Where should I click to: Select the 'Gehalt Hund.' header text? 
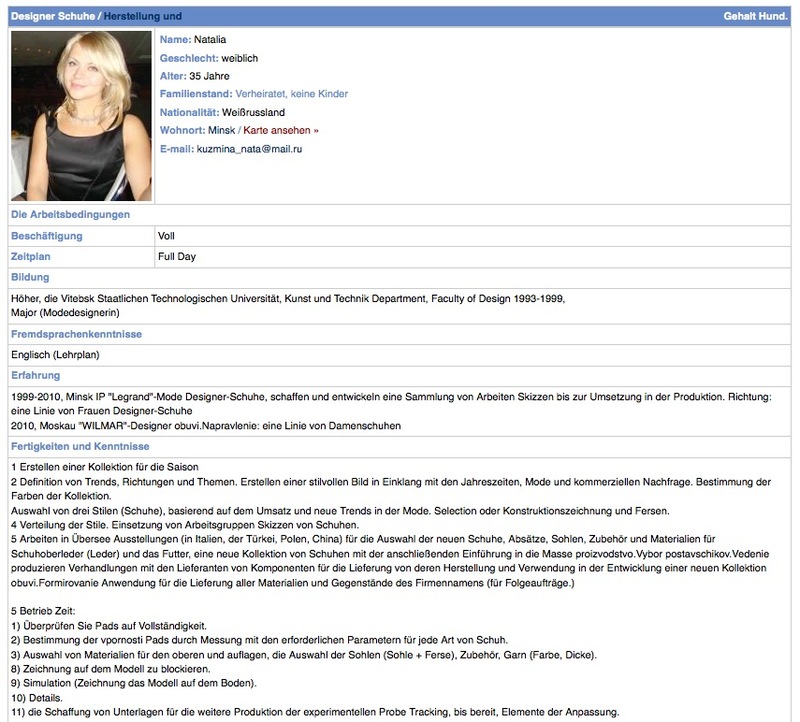click(x=755, y=16)
